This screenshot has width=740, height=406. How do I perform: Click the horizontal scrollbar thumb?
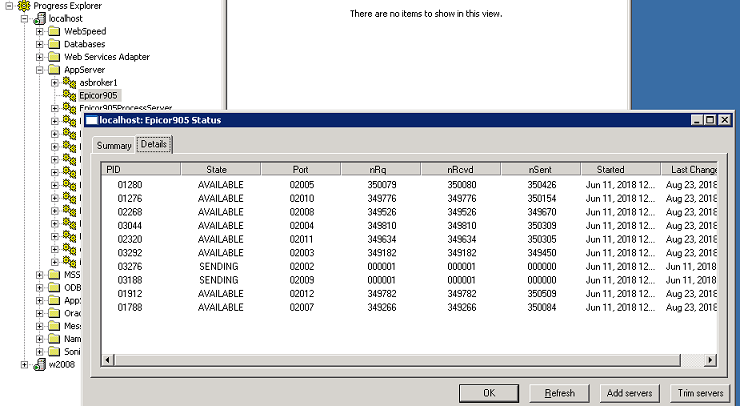pos(397,360)
